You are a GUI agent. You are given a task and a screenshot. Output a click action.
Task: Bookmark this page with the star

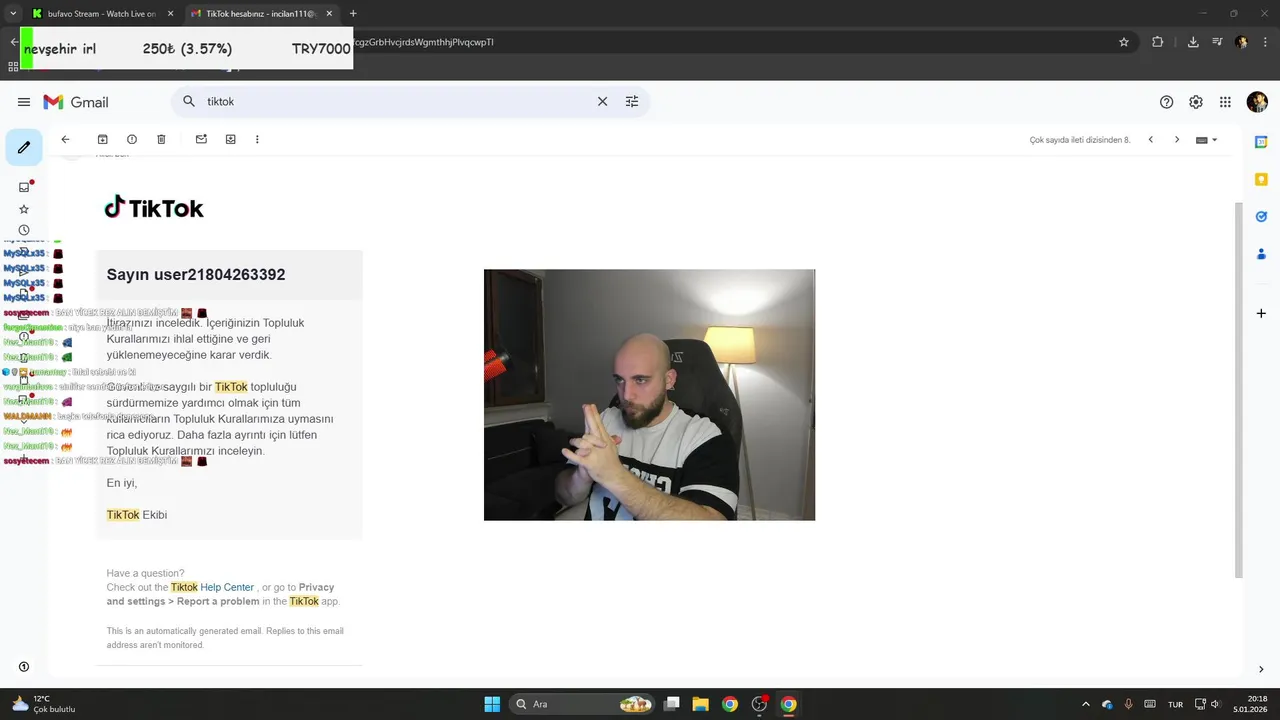click(x=1124, y=42)
